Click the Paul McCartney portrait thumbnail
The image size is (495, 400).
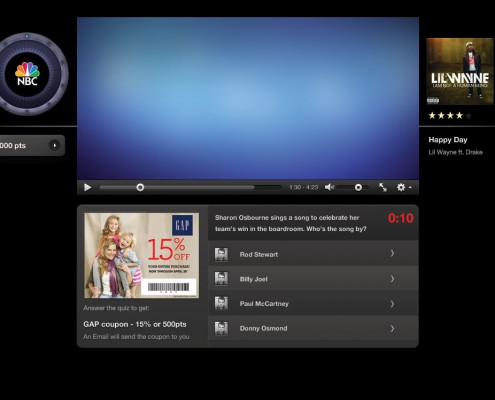coord(221,303)
